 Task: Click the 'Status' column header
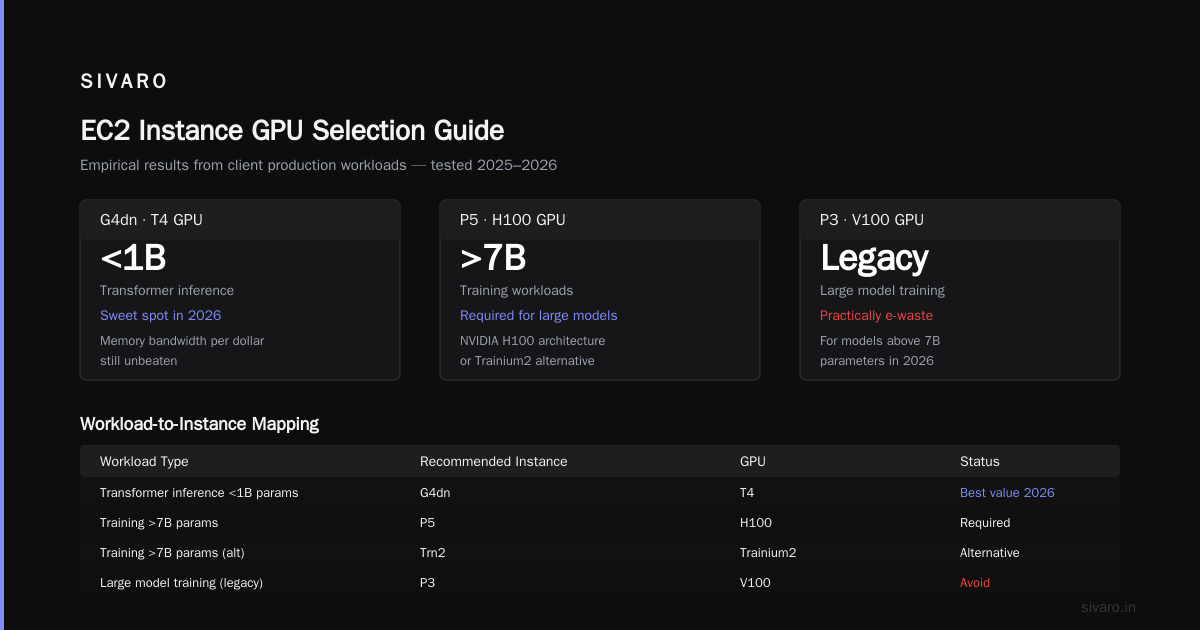[980, 462]
